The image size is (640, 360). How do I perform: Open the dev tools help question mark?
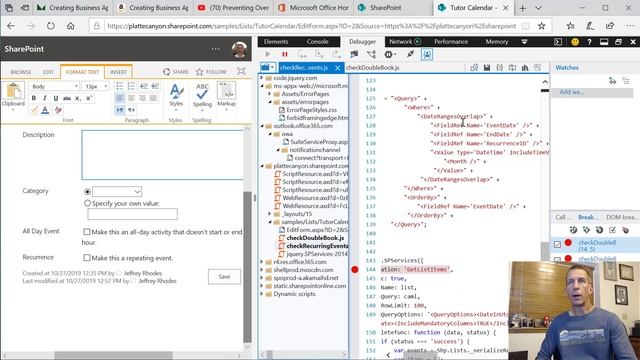pos(589,42)
